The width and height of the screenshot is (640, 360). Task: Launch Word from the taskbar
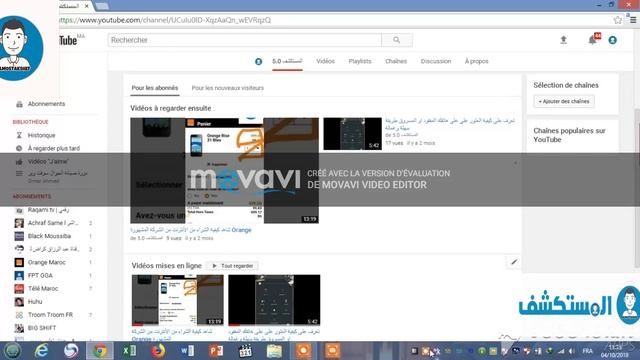pyautogui.click(x=187, y=351)
